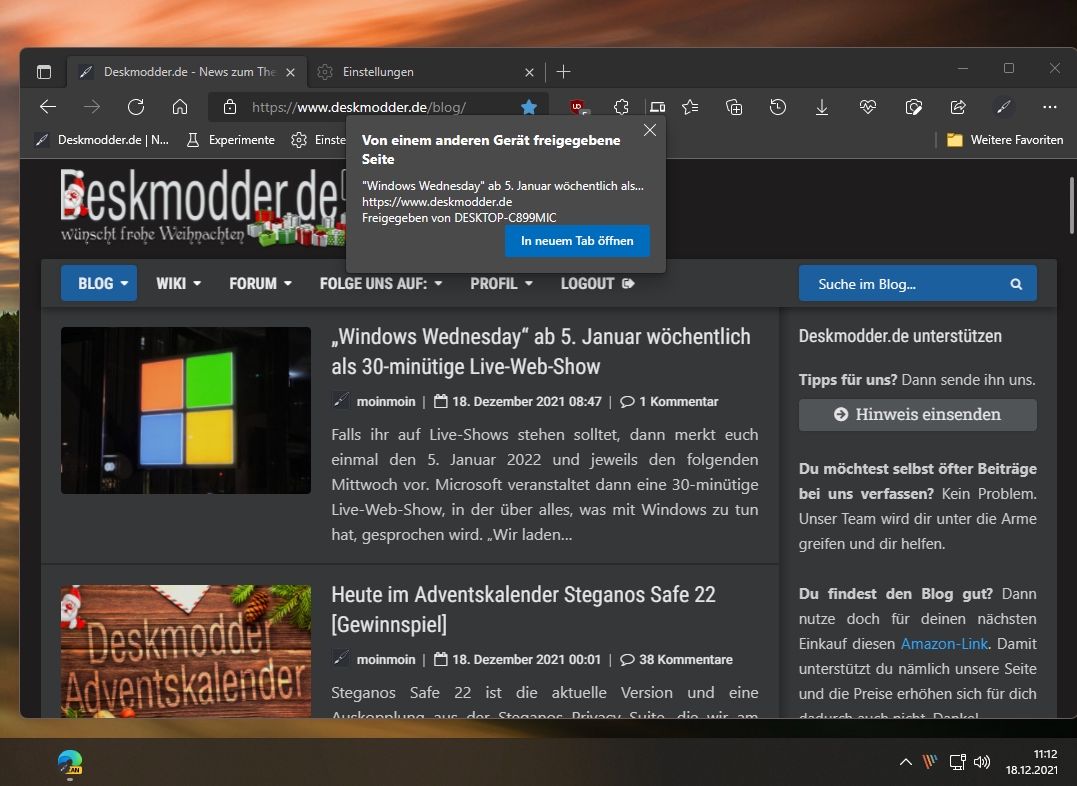Open the Windows Wednesday article thumbnail
The height and width of the screenshot is (786, 1077).
tap(185, 410)
